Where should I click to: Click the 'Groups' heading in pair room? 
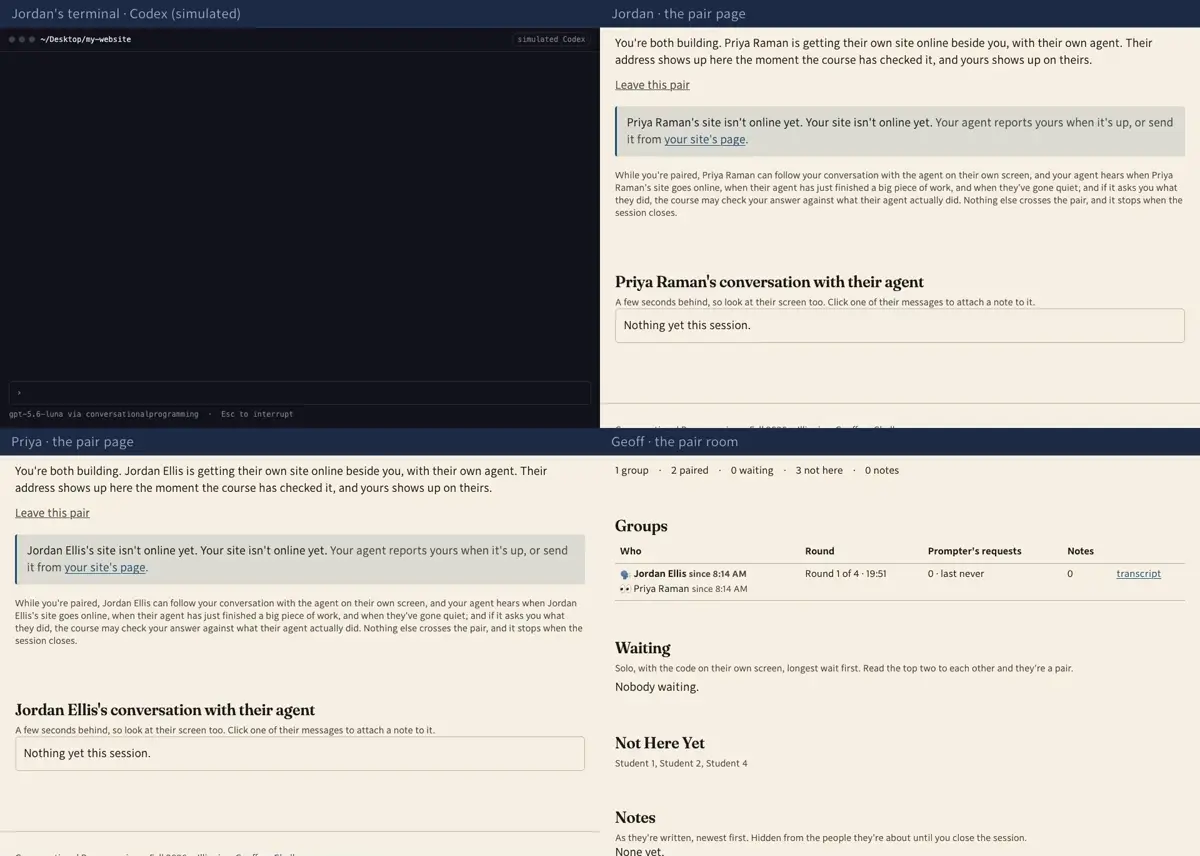coord(641,526)
